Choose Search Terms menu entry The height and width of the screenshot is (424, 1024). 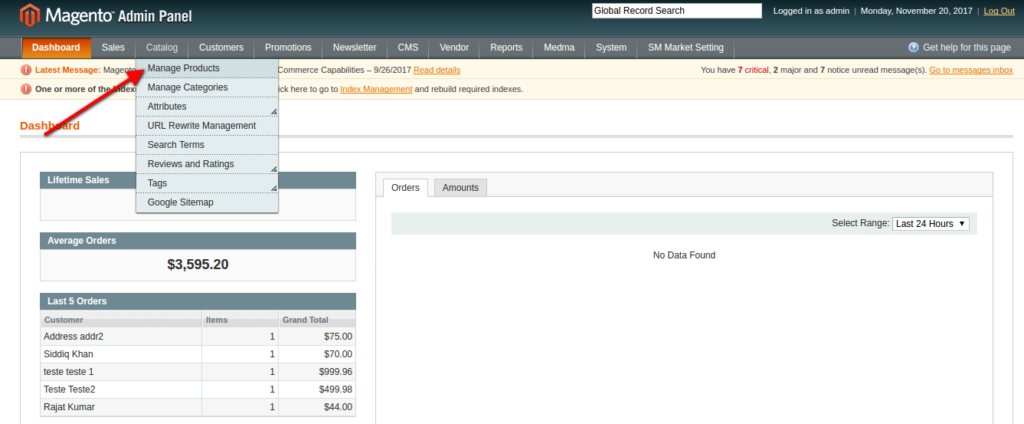[x=208, y=144]
